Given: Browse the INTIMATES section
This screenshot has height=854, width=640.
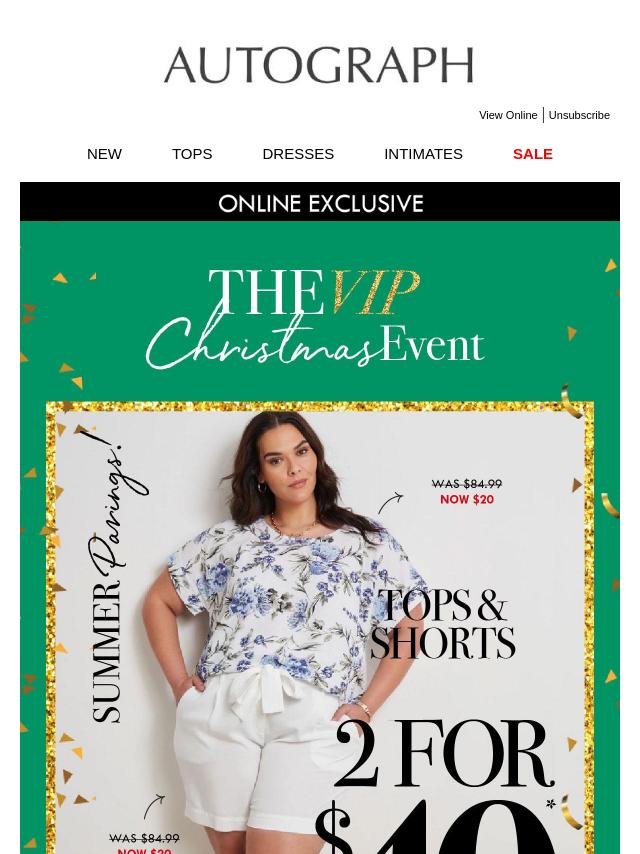Looking at the screenshot, I should pyautogui.click(x=423, y=154).
